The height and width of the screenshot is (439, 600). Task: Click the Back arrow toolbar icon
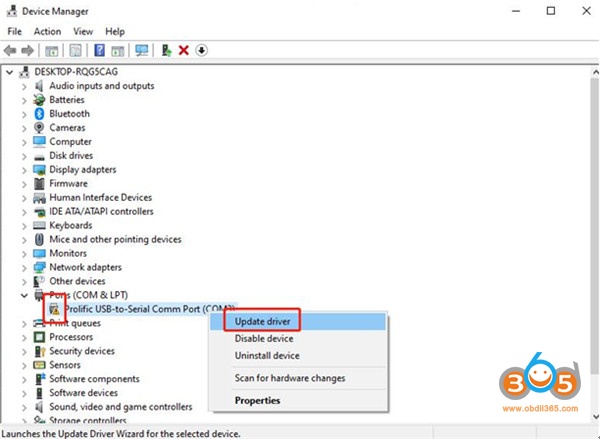[10, 50]
